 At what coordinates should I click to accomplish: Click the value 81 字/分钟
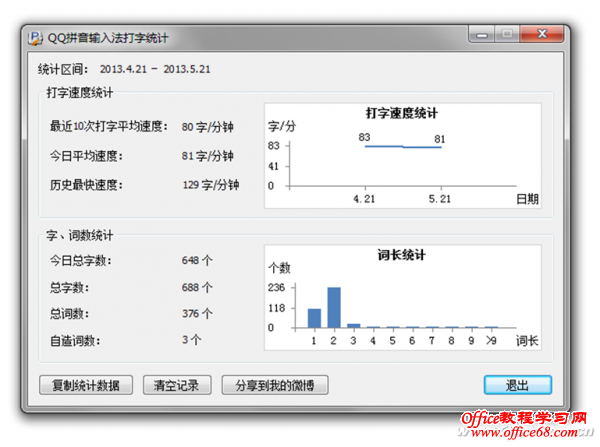click(207, 156)
